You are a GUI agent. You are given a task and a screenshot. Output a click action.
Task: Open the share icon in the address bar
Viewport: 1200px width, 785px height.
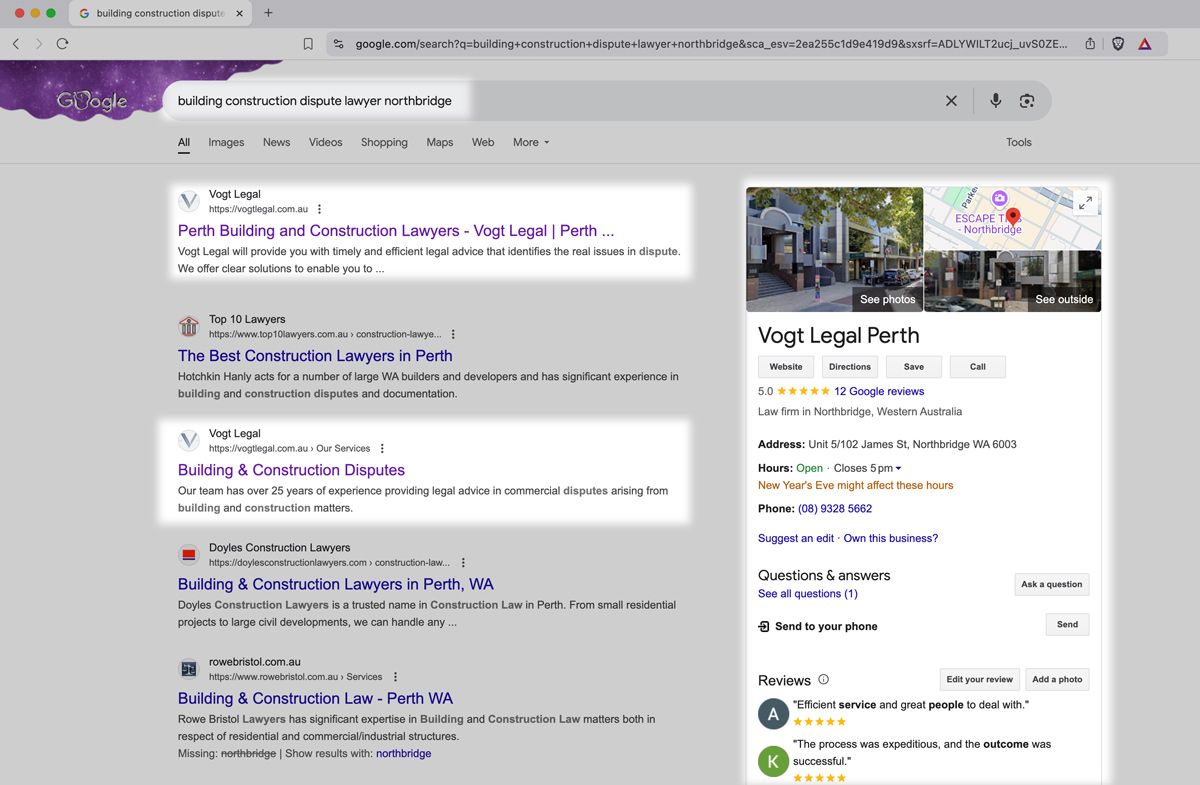[x=1090, y=43]
